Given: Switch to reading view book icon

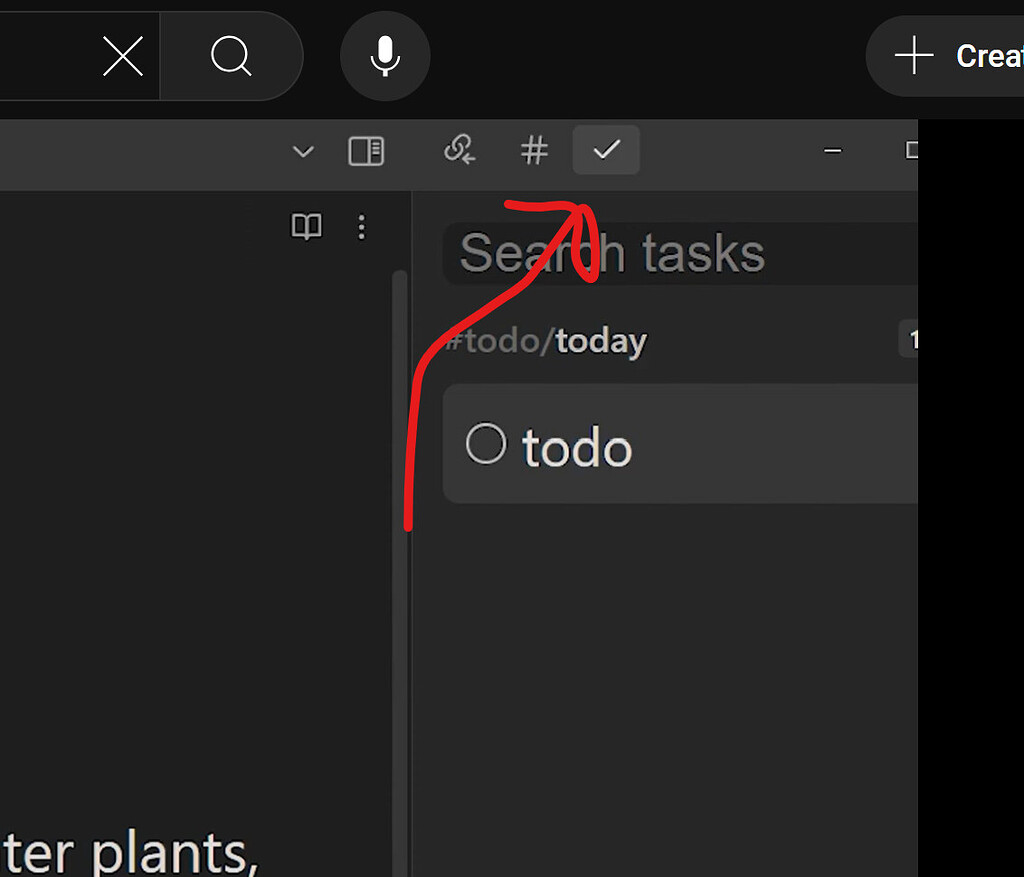Looking at the screenshot, I should click(307, 227).
